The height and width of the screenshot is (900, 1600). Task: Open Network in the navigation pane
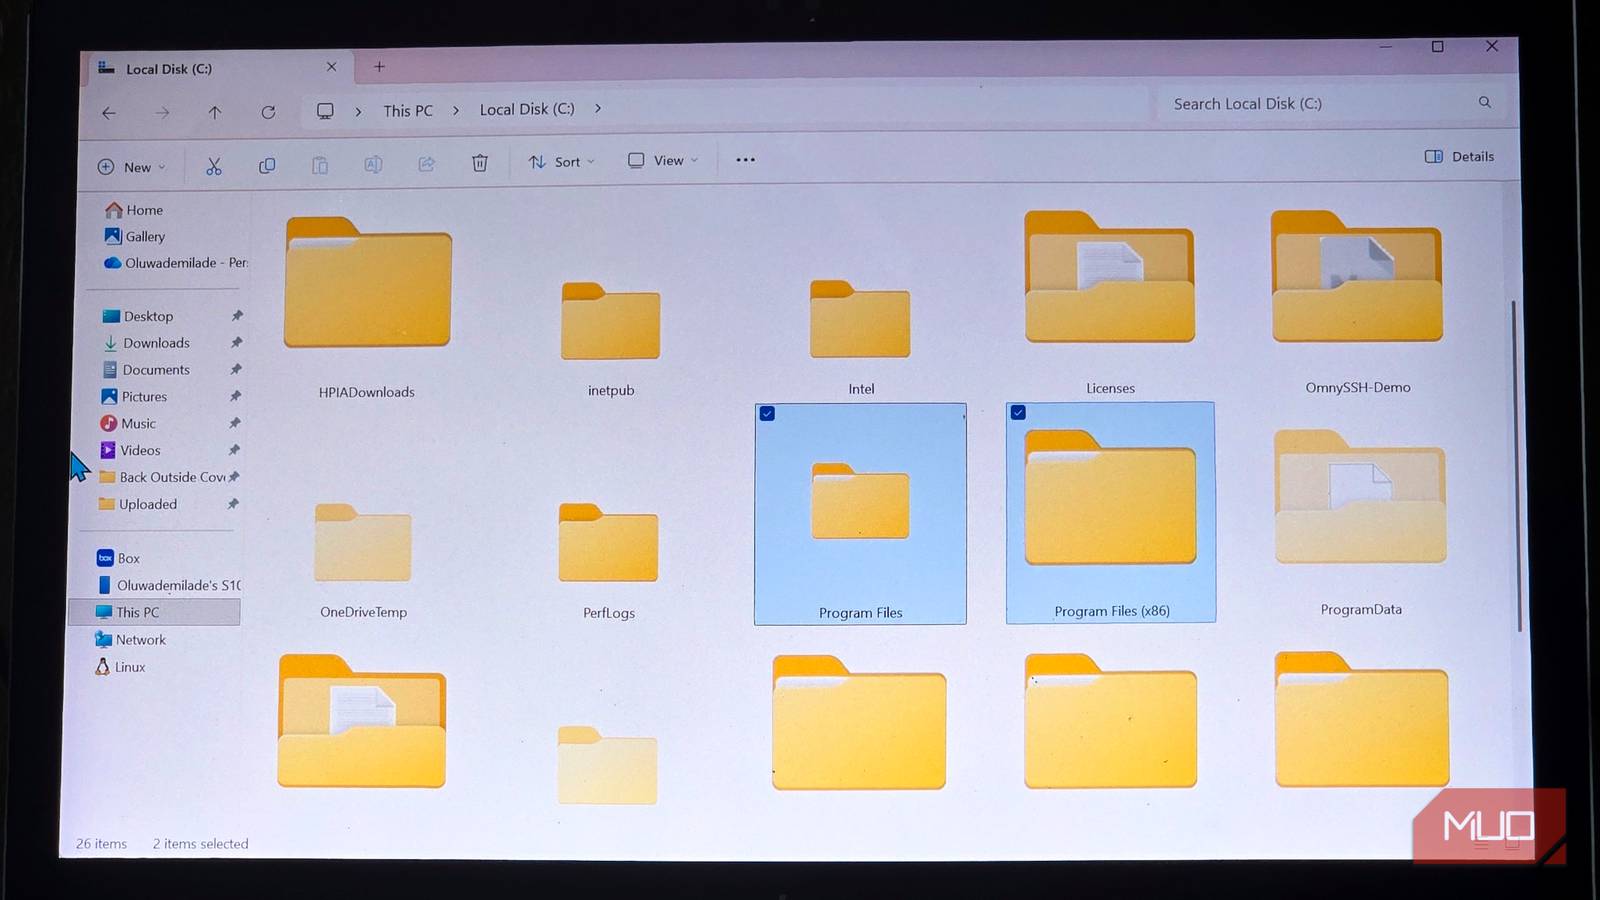tap(130, 640)
